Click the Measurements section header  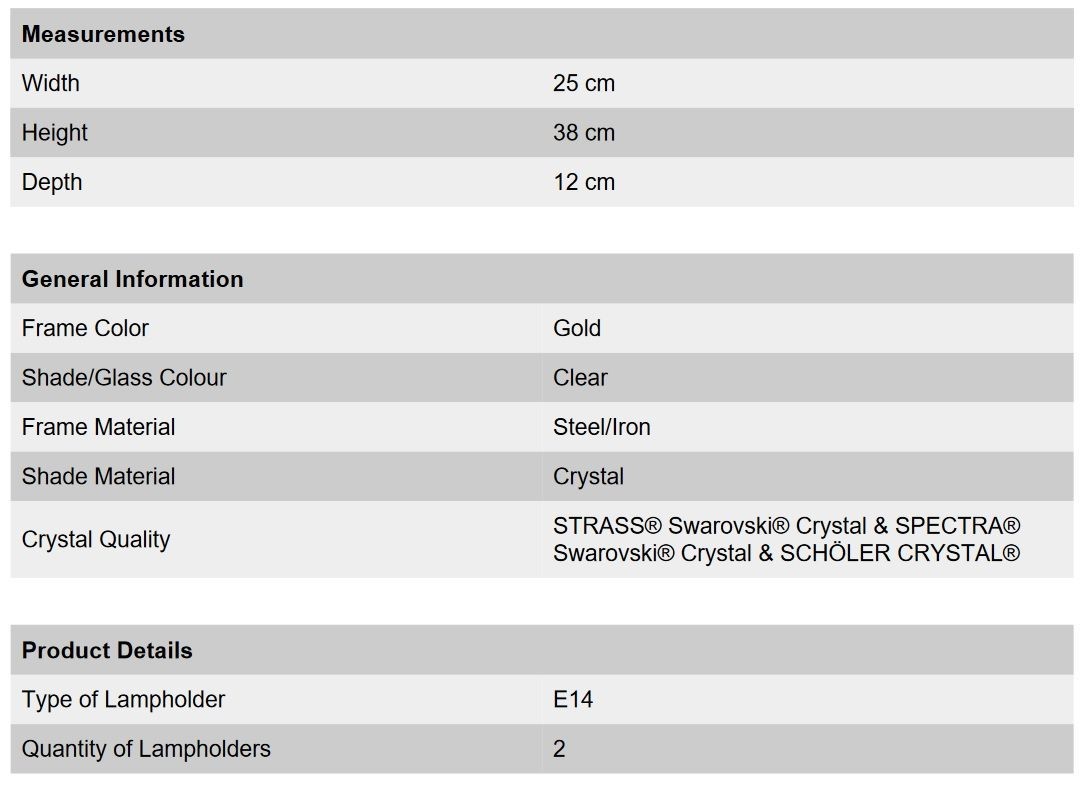click(103, 34)
